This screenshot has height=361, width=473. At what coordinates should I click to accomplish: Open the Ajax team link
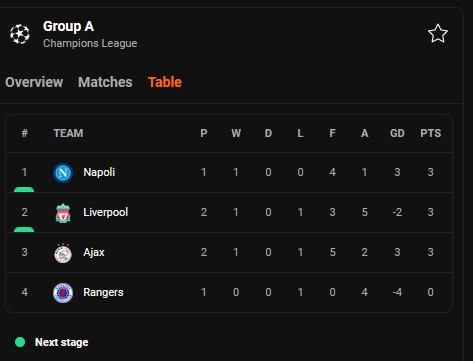pyautogui.click(x=94, y=252)
